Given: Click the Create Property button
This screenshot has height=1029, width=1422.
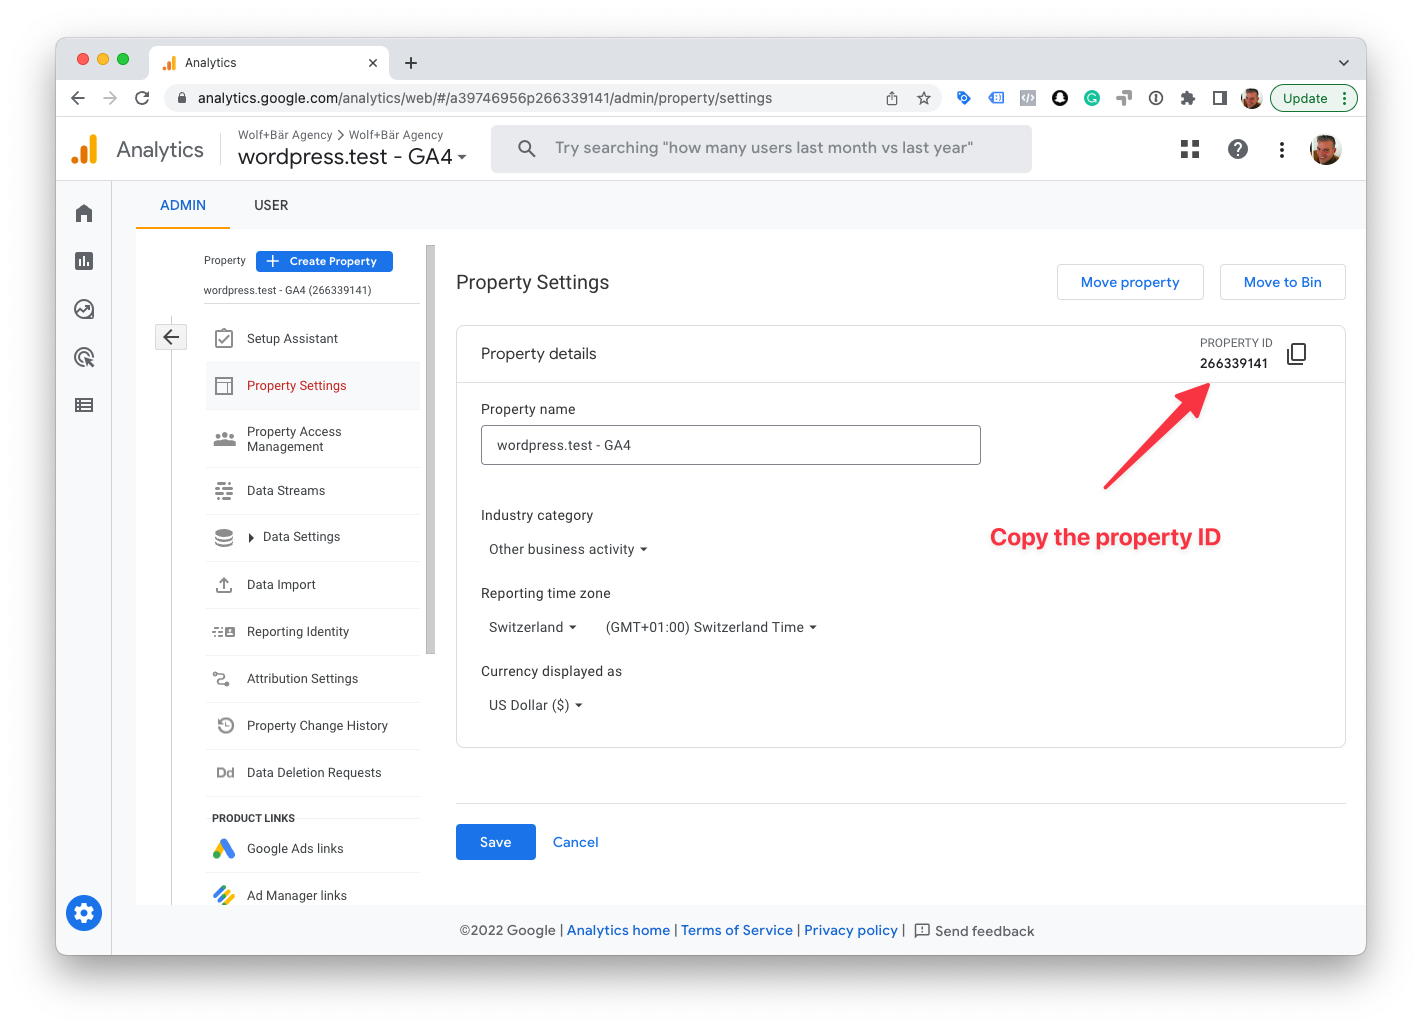Looking at the screenshot, I should point(324,261).
